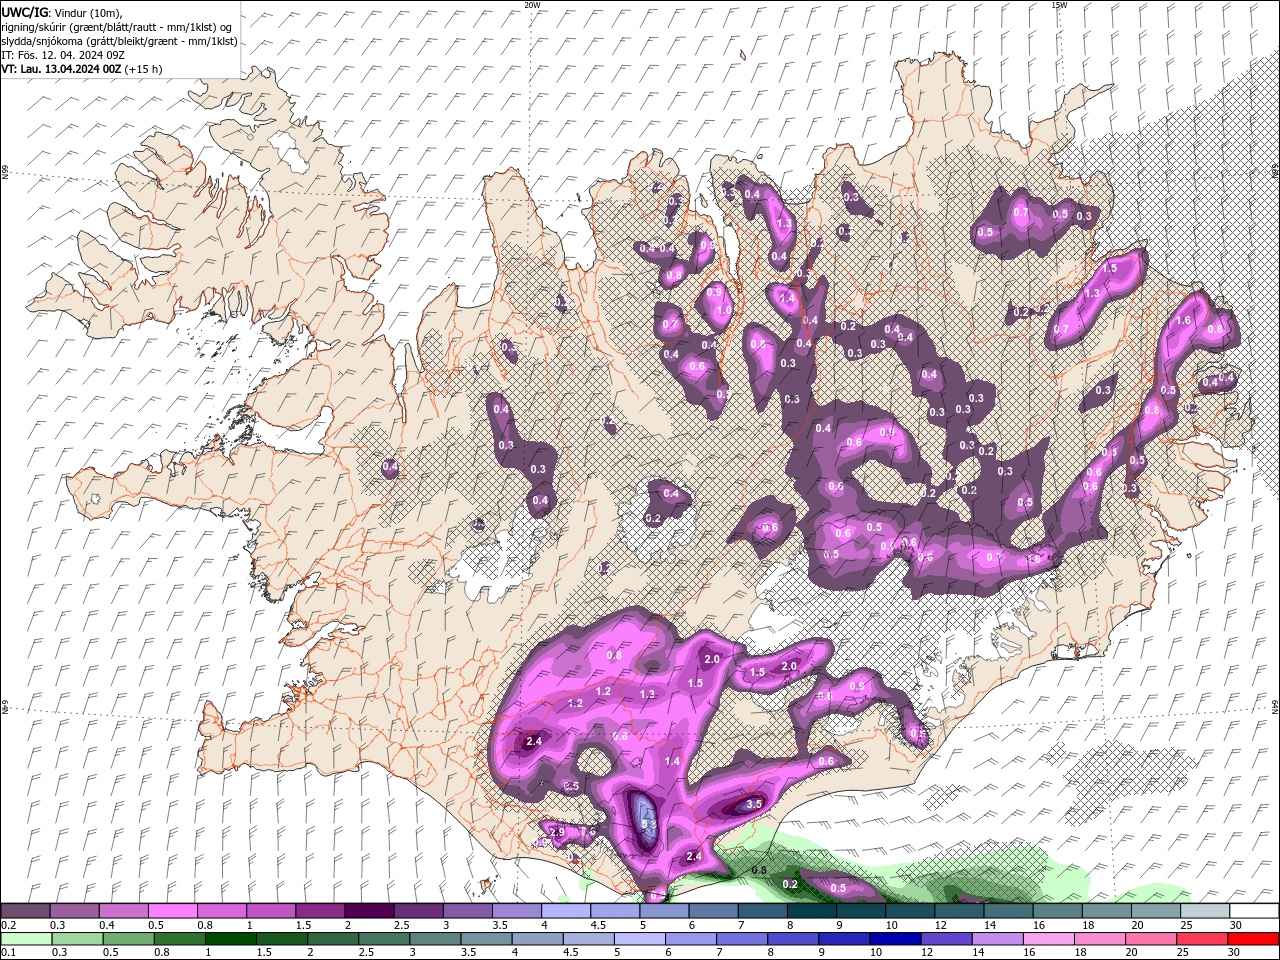The width and height of the screenshot is (1280, 960).
Task: Pick the white swatch ending the snow legend
Action: (1254, 911)
